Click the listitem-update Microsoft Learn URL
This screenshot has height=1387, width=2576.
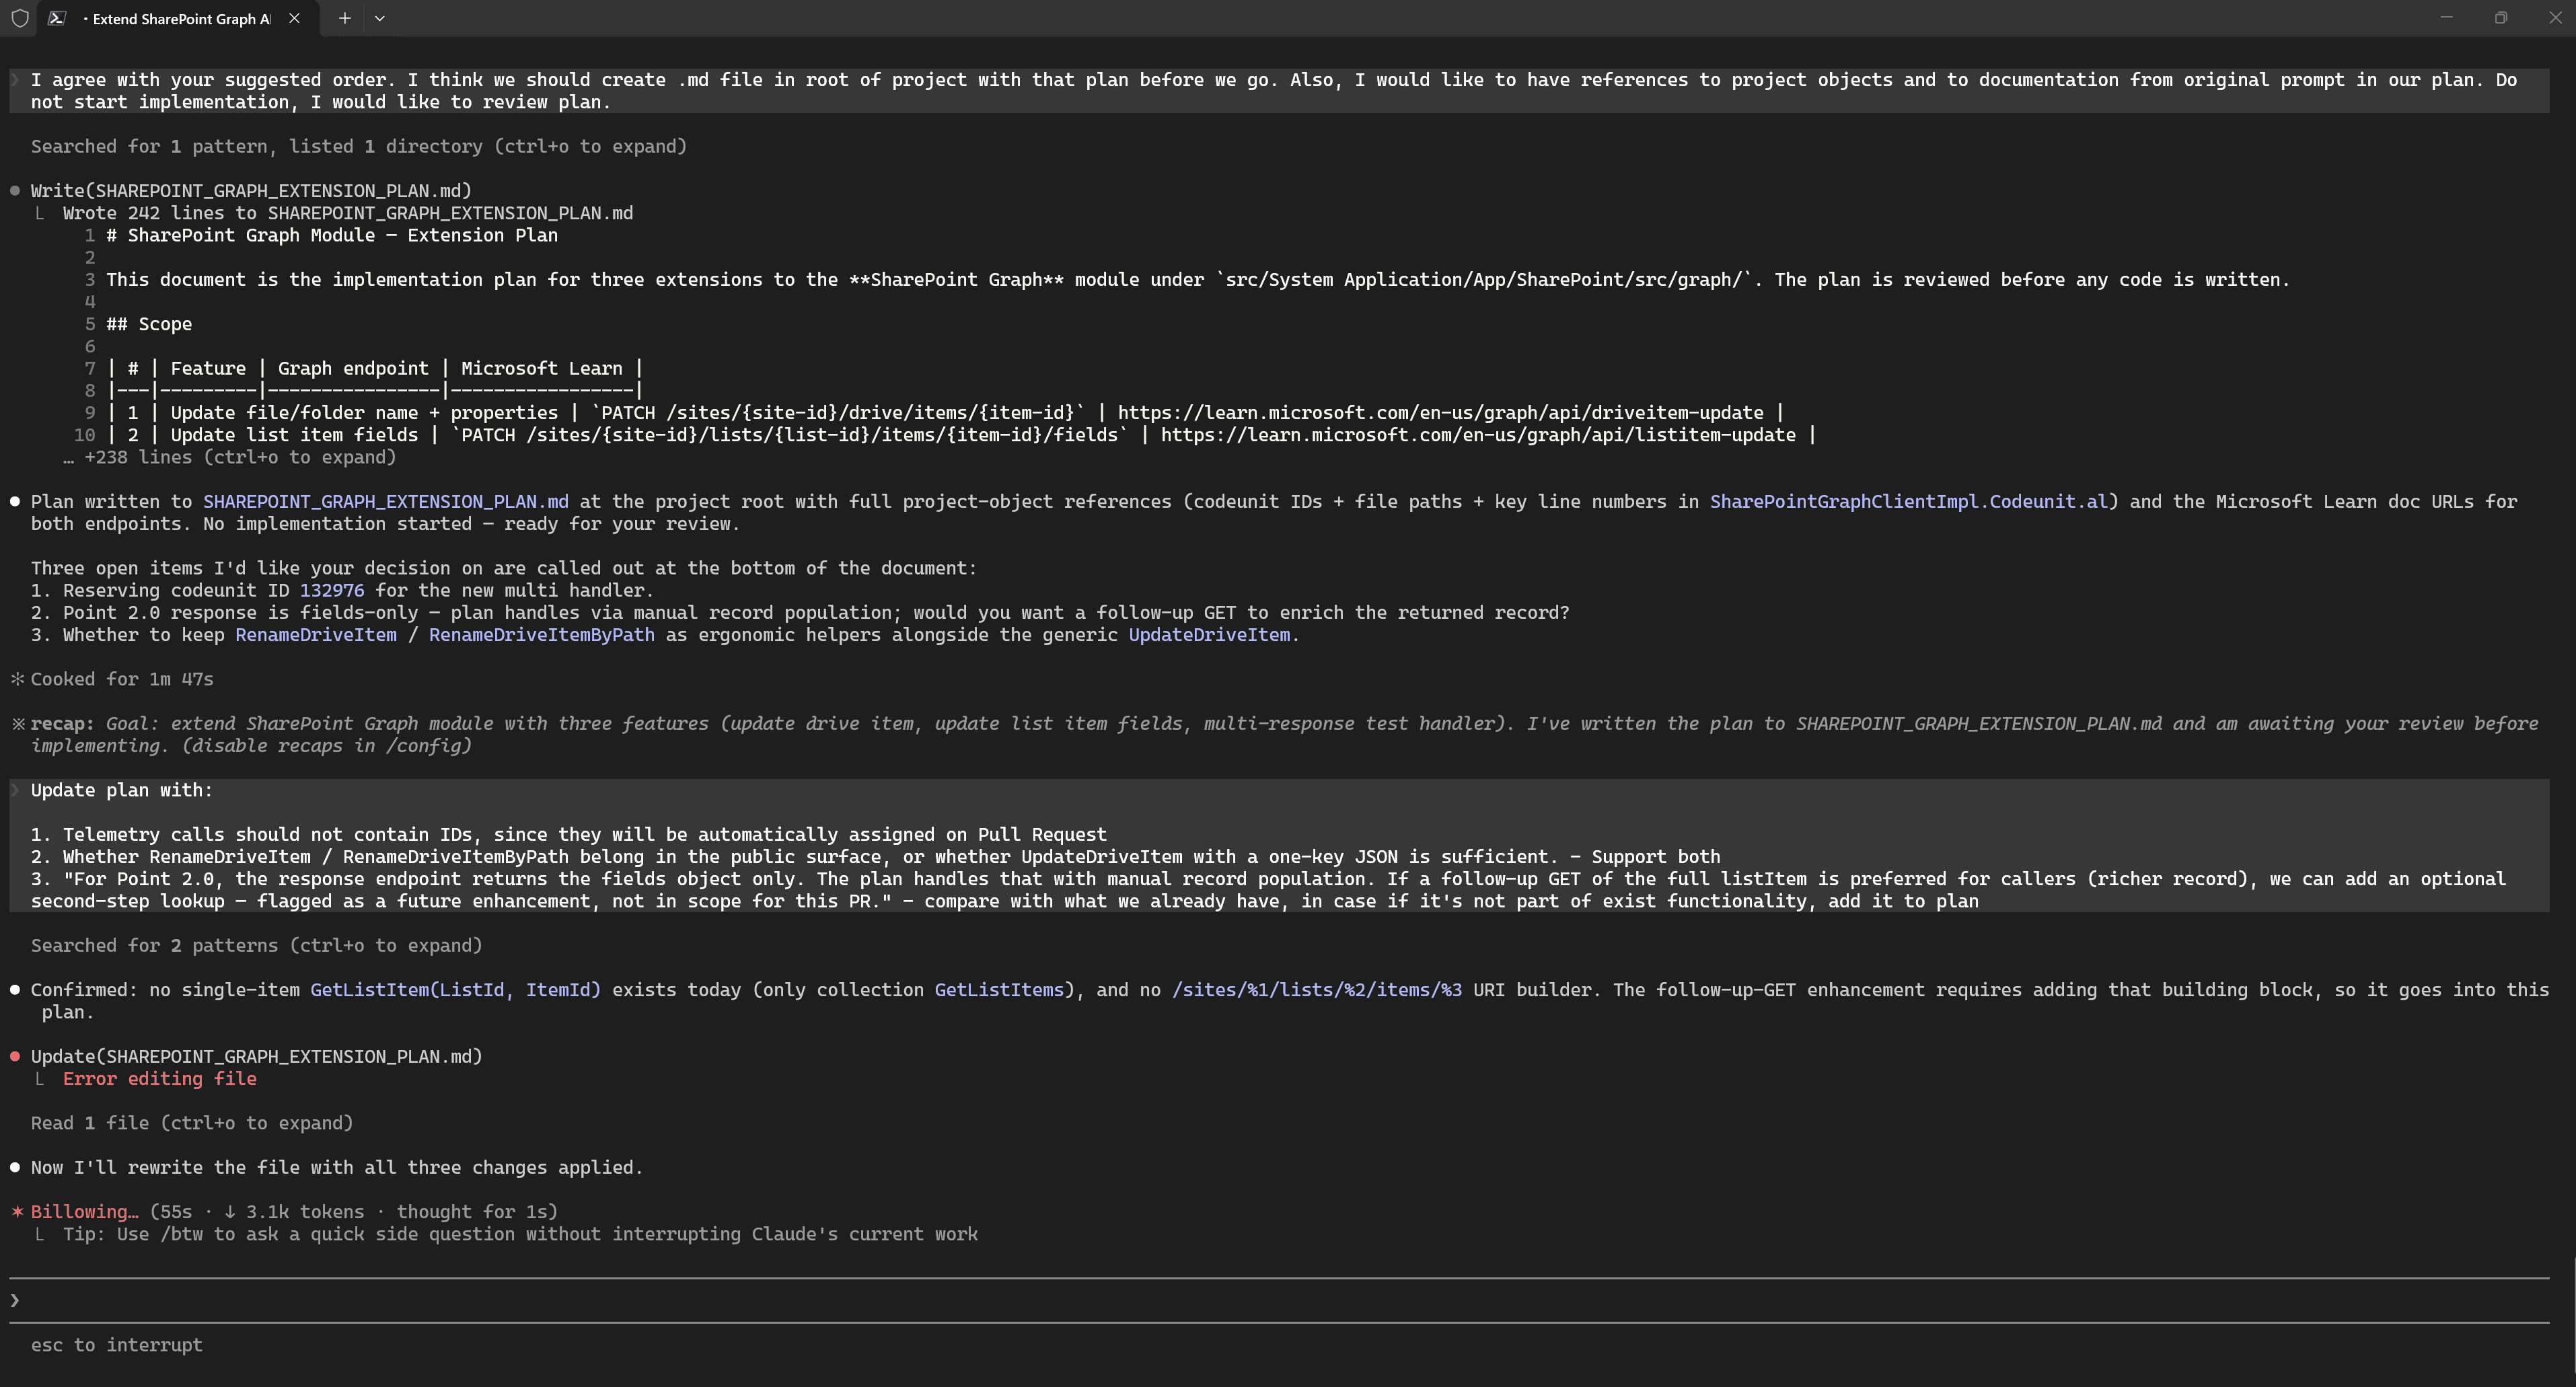click(x=1478, y=435)
